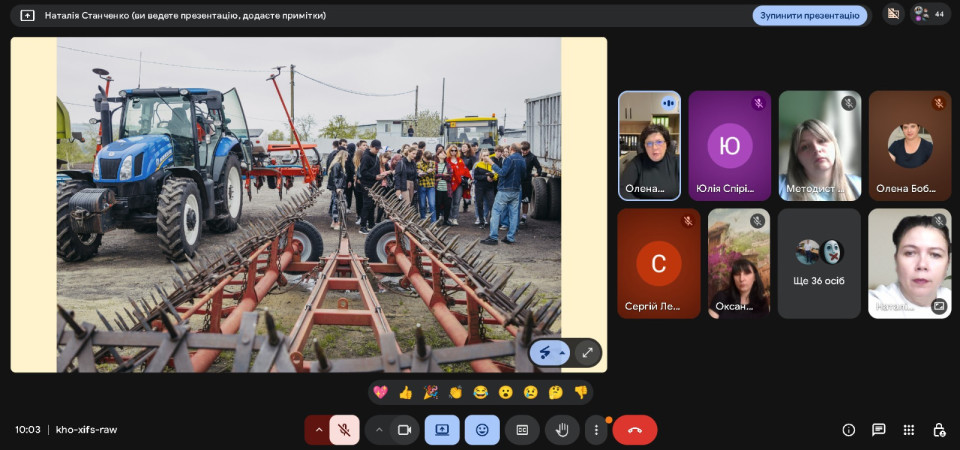The height and width of the screenshot is (450, 960).
Task: Open the chat panel
Action: (x=878, y=430)
